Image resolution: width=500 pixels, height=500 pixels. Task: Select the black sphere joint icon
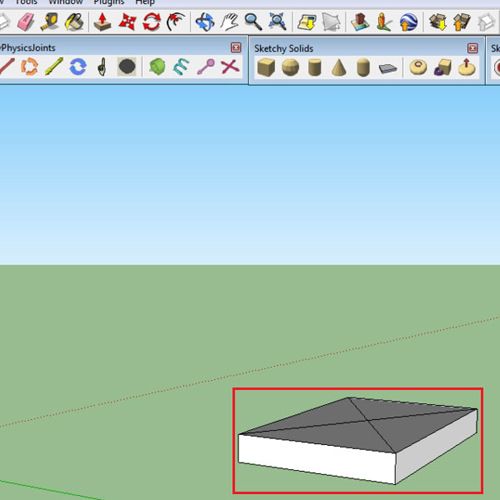[127, 66]
